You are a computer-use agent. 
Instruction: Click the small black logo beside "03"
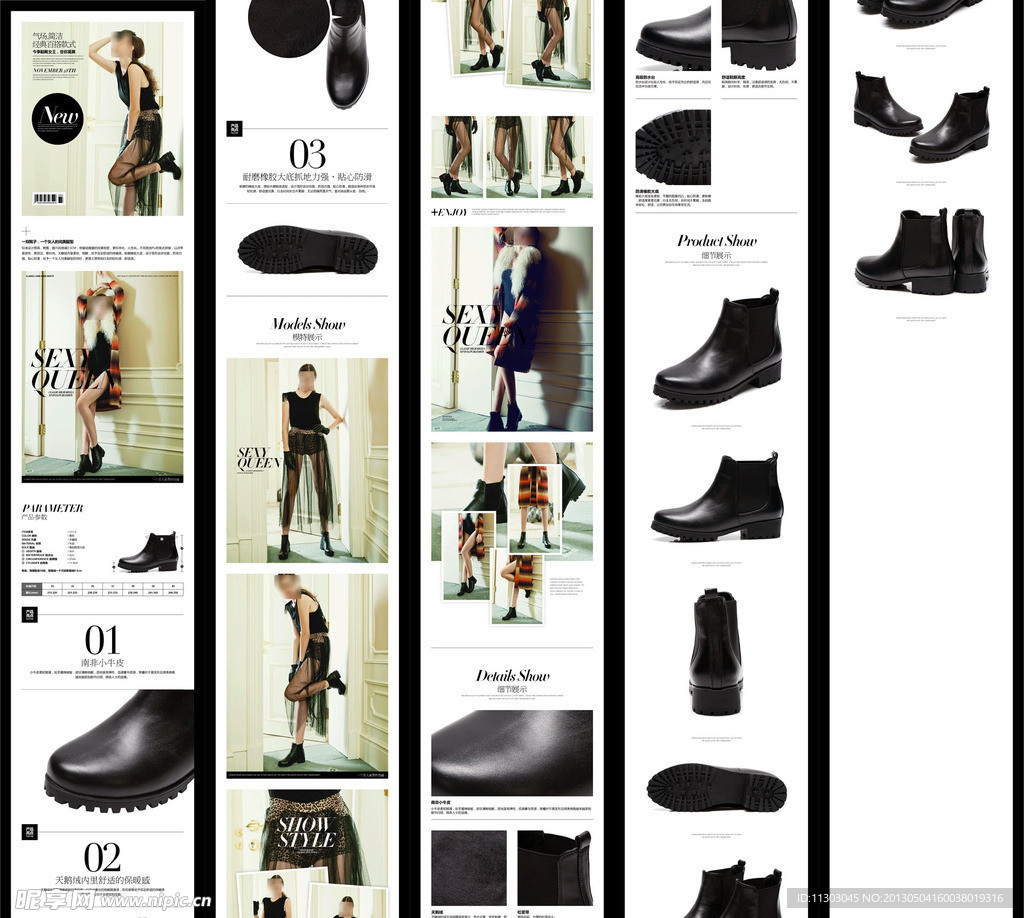(x=234, y=130)
